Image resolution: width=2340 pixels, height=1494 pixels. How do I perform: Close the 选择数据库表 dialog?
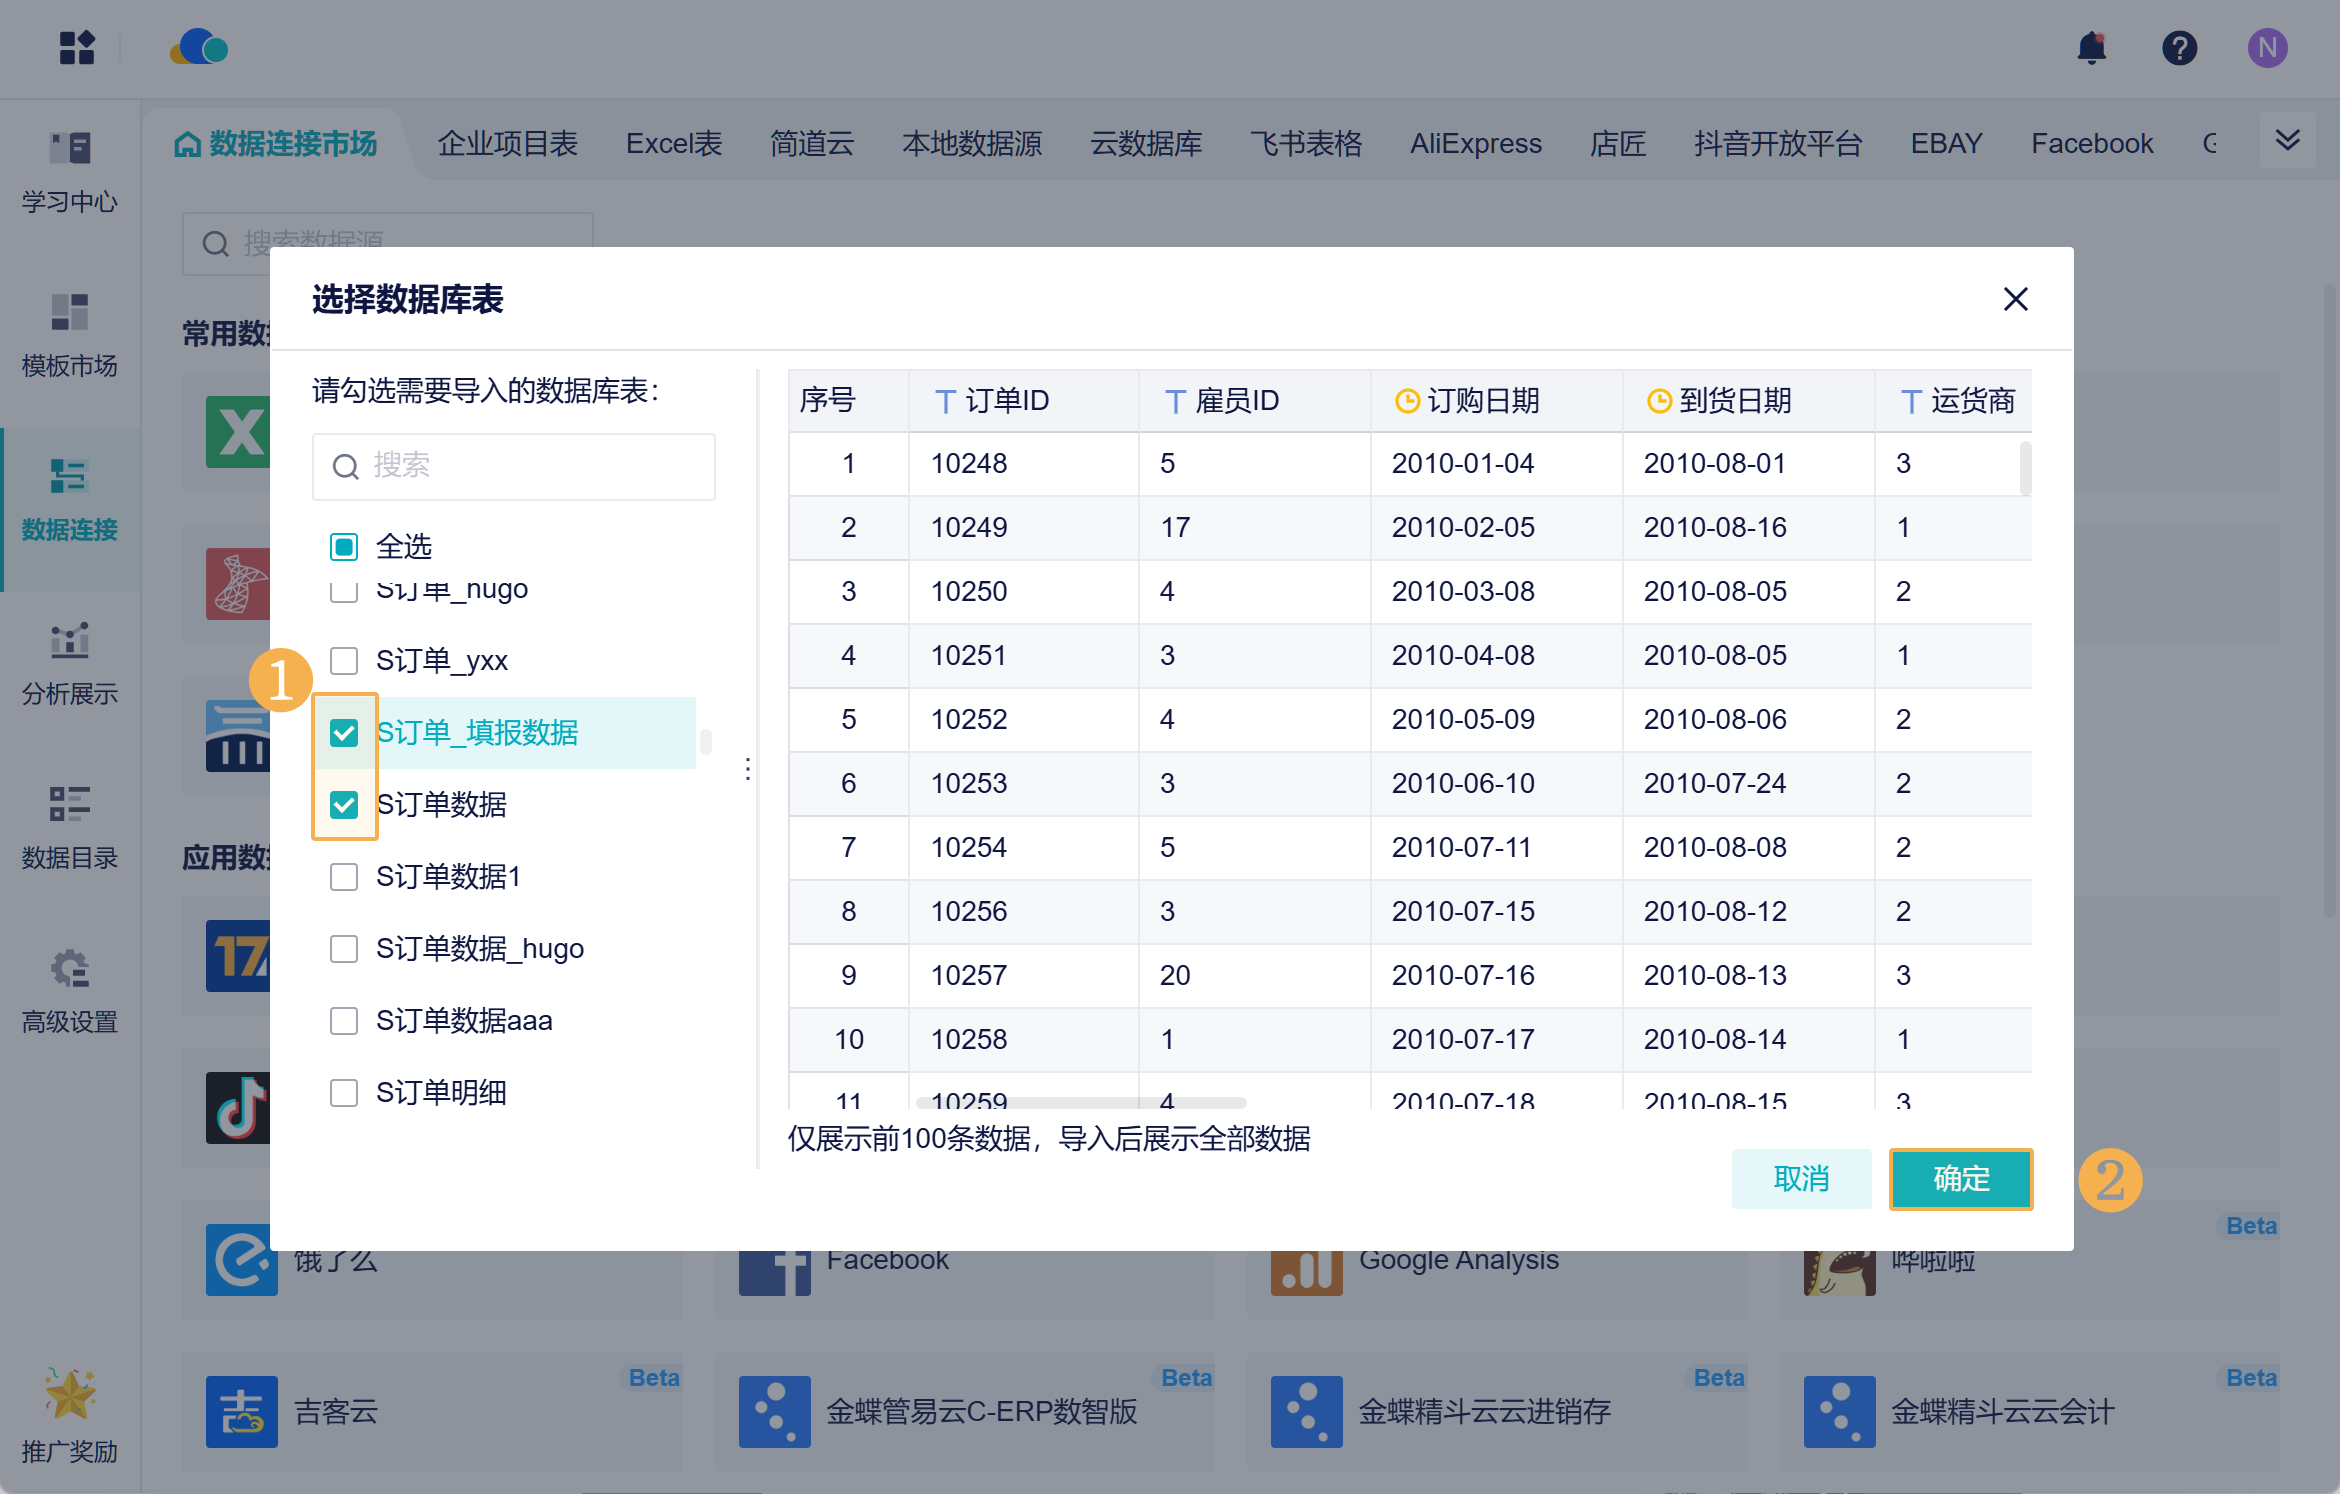pos(2015,299)
